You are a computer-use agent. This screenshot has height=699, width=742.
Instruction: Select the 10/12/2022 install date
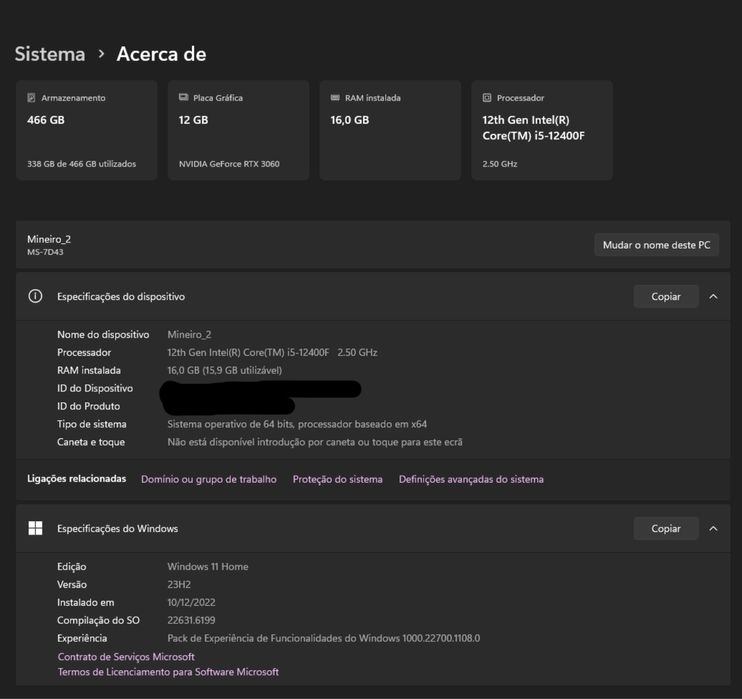(191, 602)
